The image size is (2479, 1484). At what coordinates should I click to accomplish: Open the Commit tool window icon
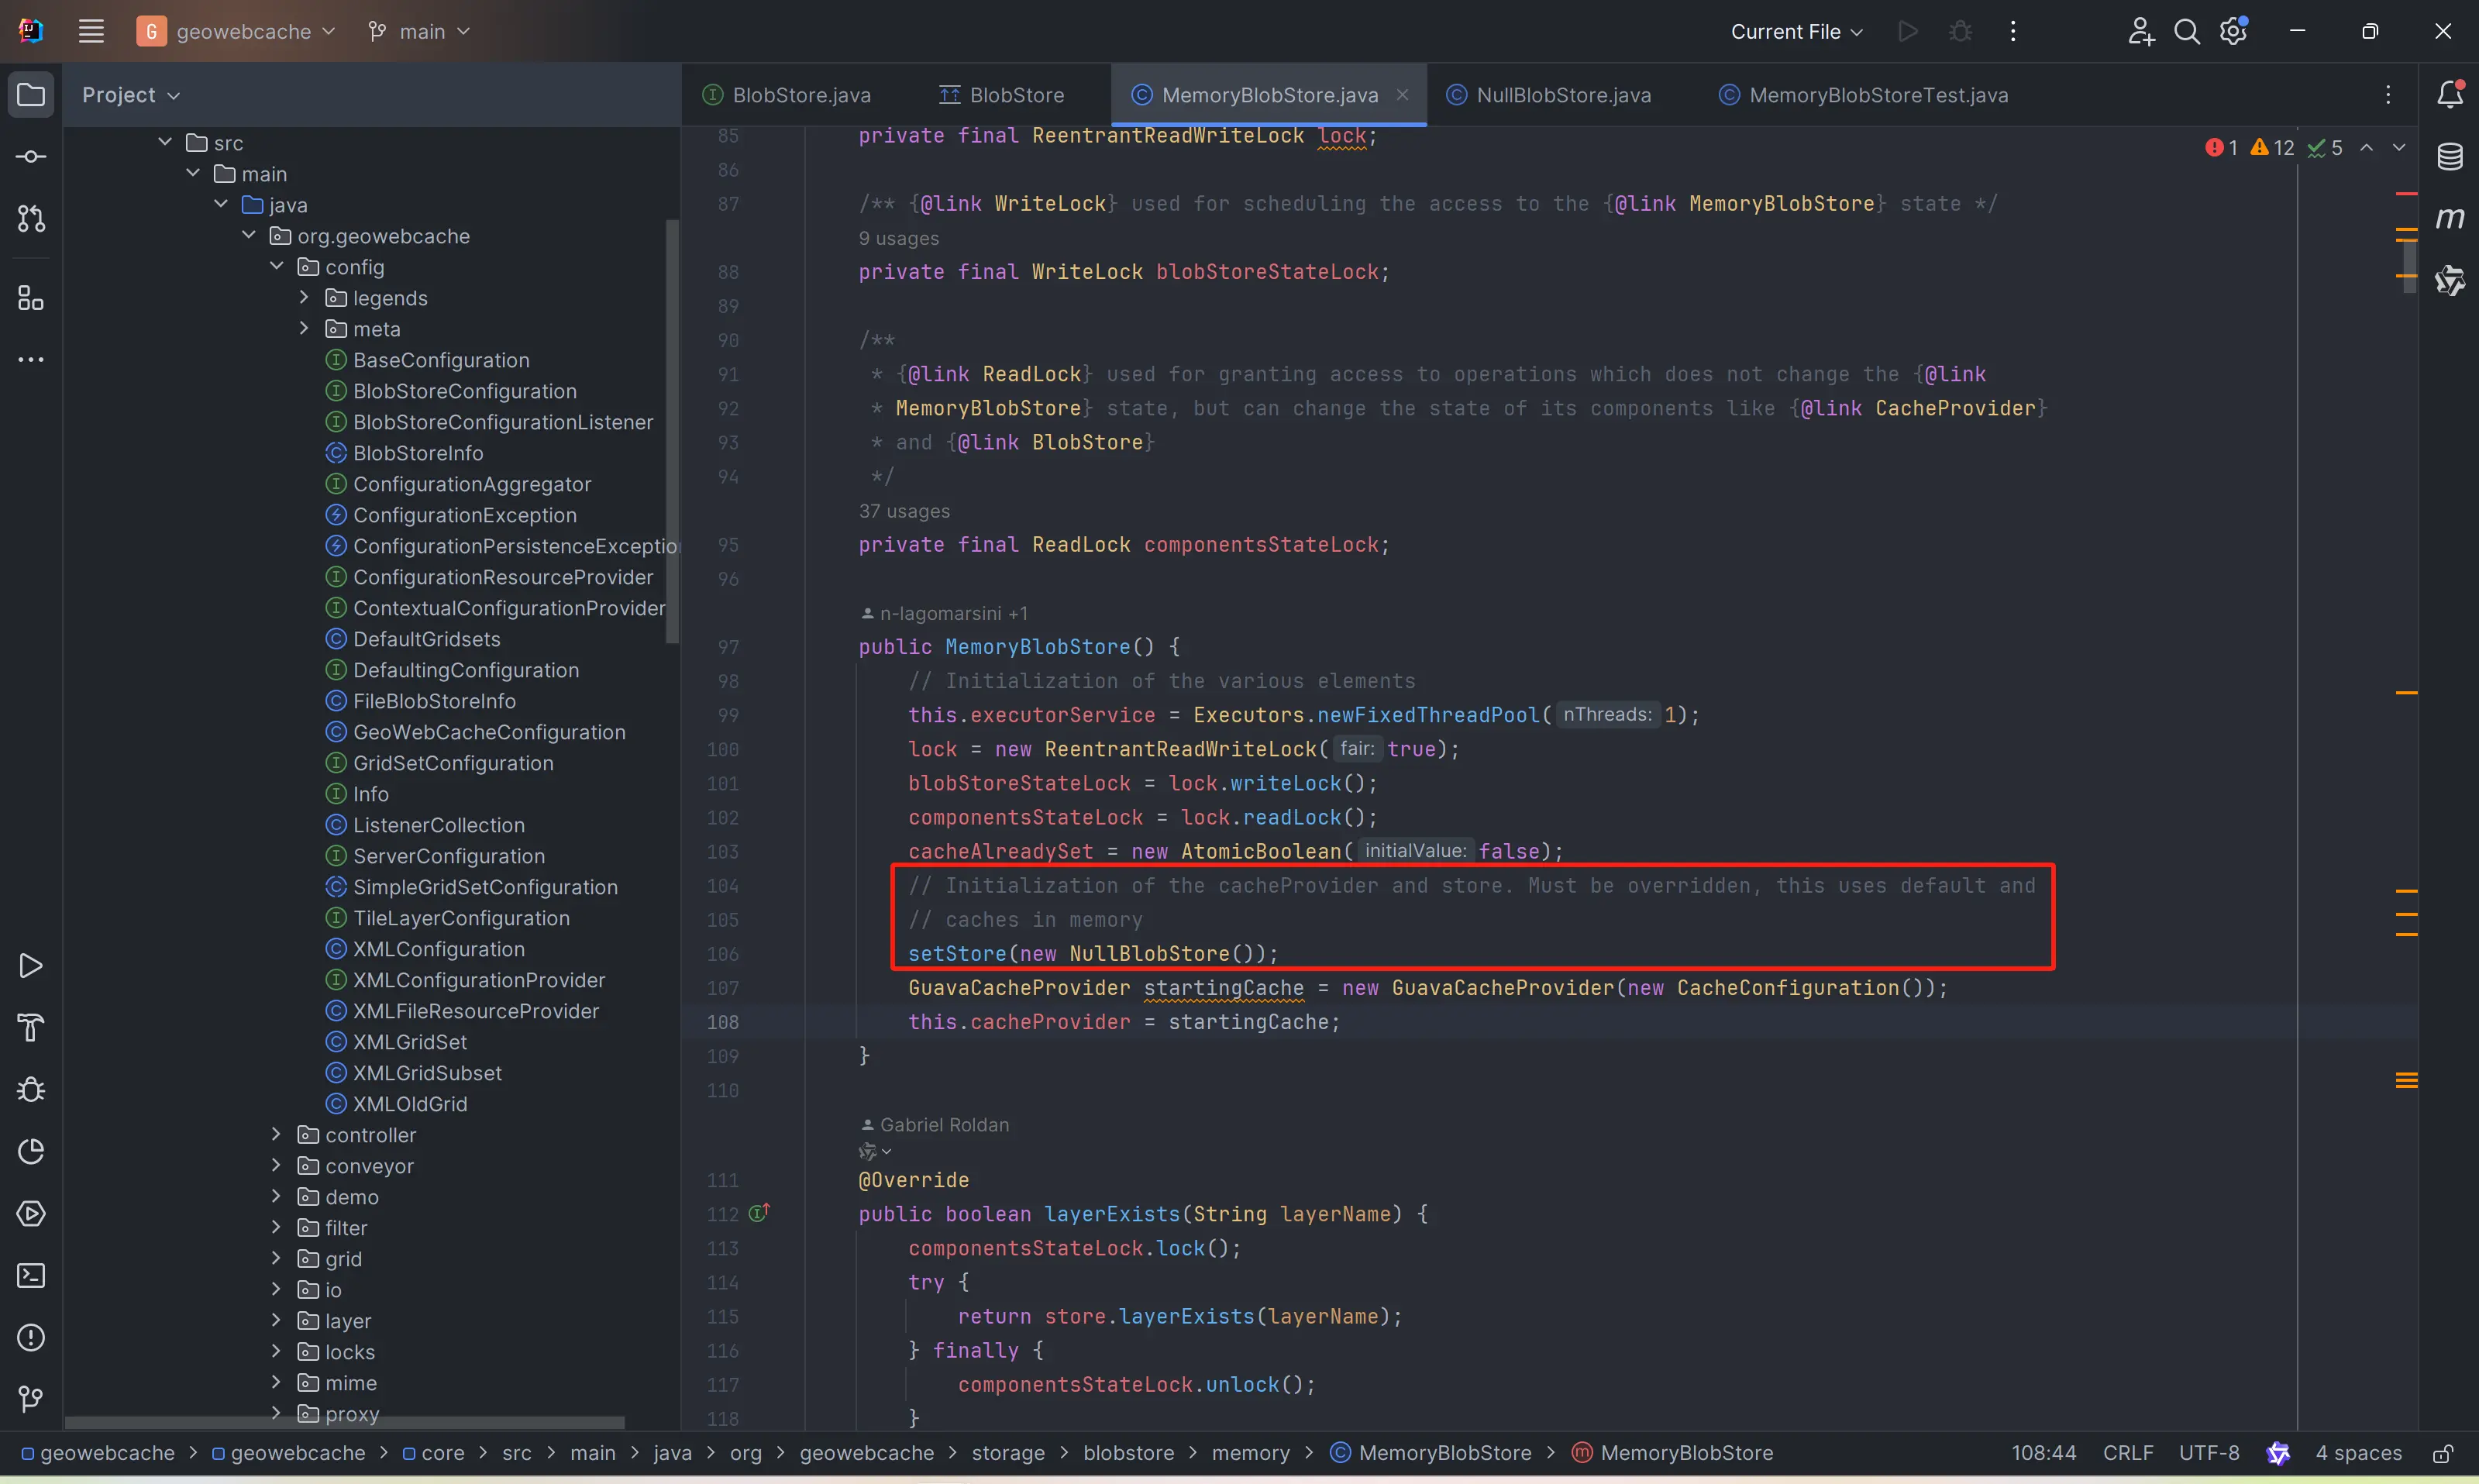tap(31, 157)
